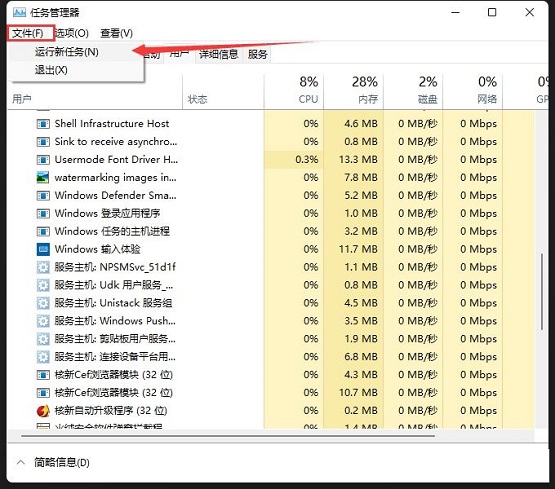This screenshot has width=555, height=489.
Task: Click the 13.3 MB memory cell
Action: point(354,160)
